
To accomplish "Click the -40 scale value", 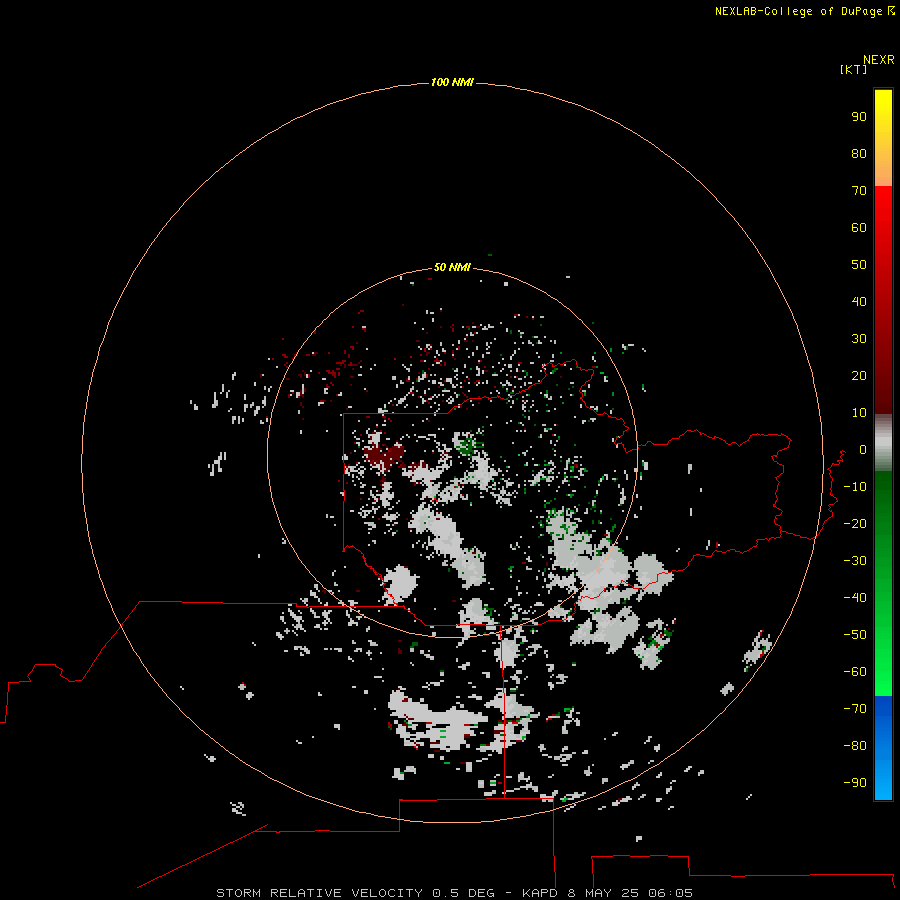I will tap(855, 598).
